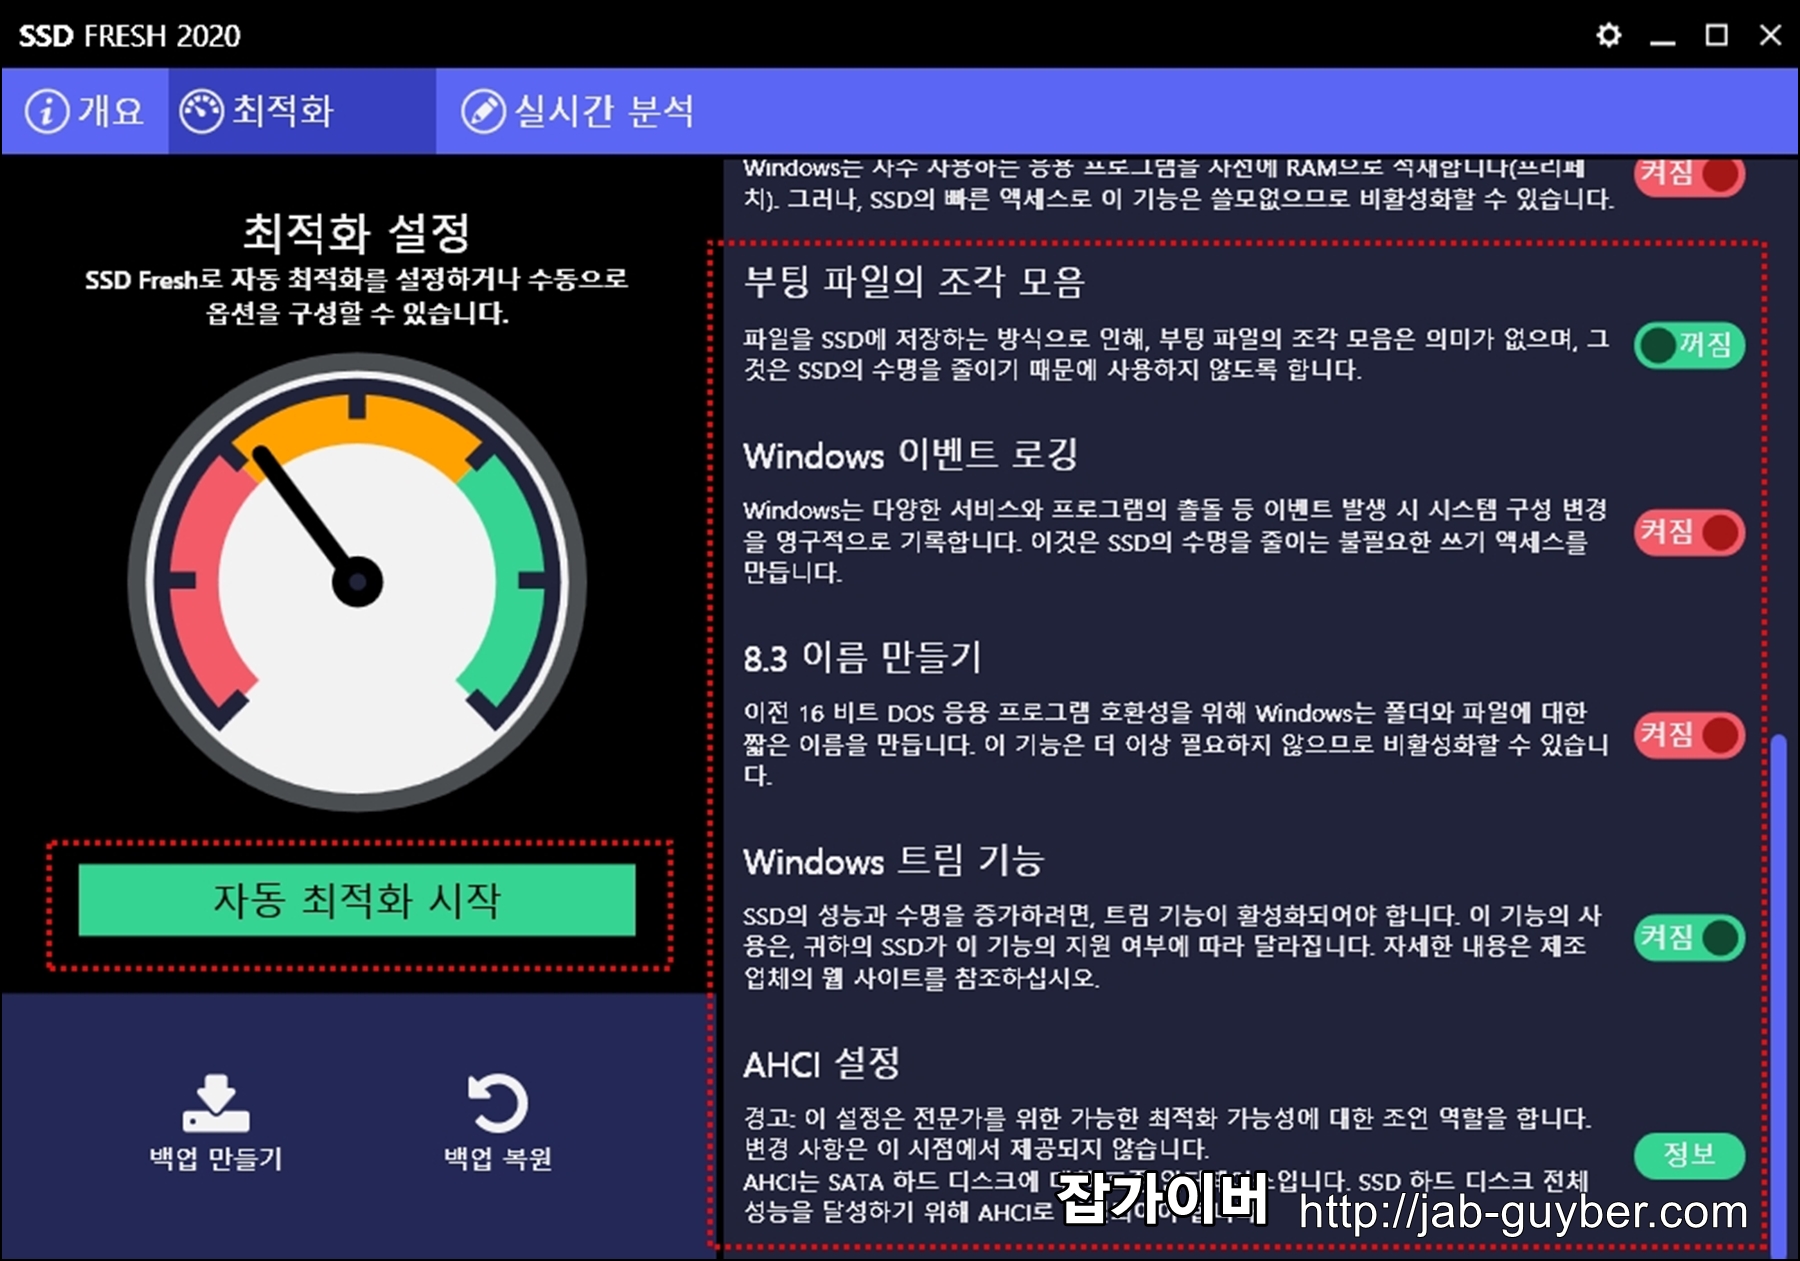Screen dimensions: 1800x1261
Task: Click the 부팅 파일의 조각 모음 heading
Action: pos(914,281)
